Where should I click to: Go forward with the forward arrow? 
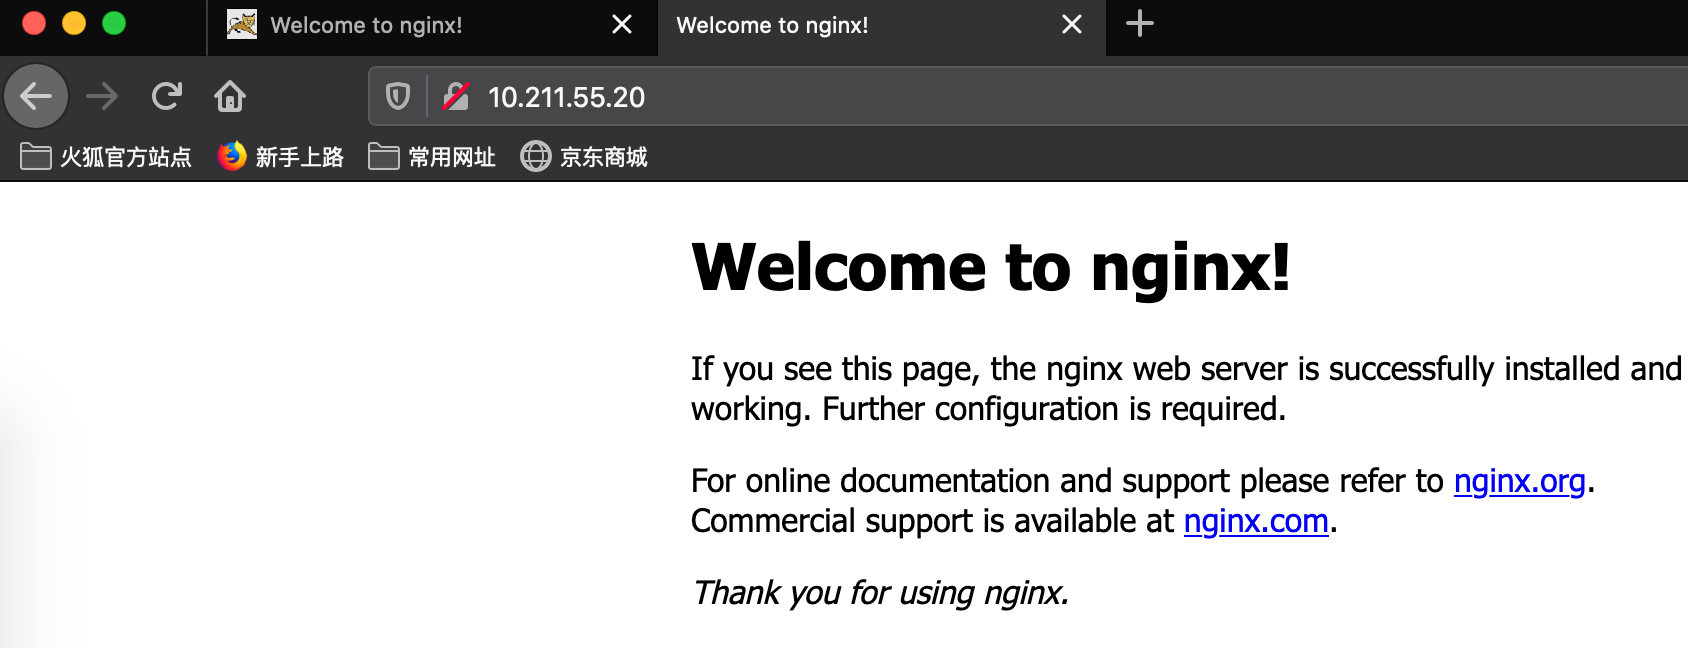tap(102, 96)
